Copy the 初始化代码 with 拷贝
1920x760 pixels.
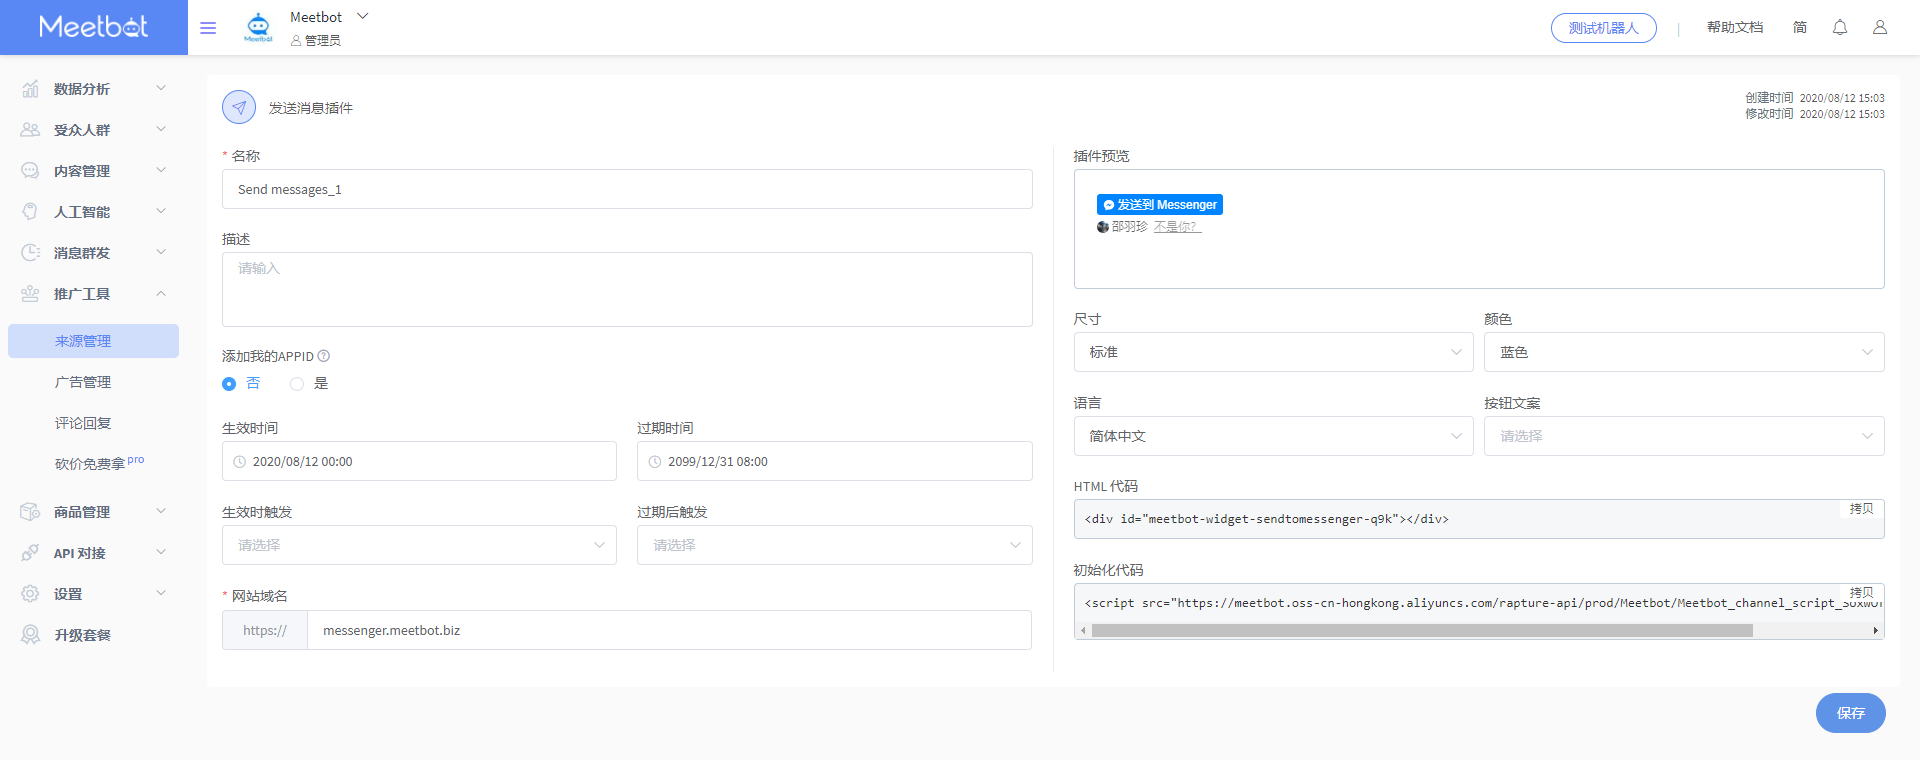(1861, 592)
